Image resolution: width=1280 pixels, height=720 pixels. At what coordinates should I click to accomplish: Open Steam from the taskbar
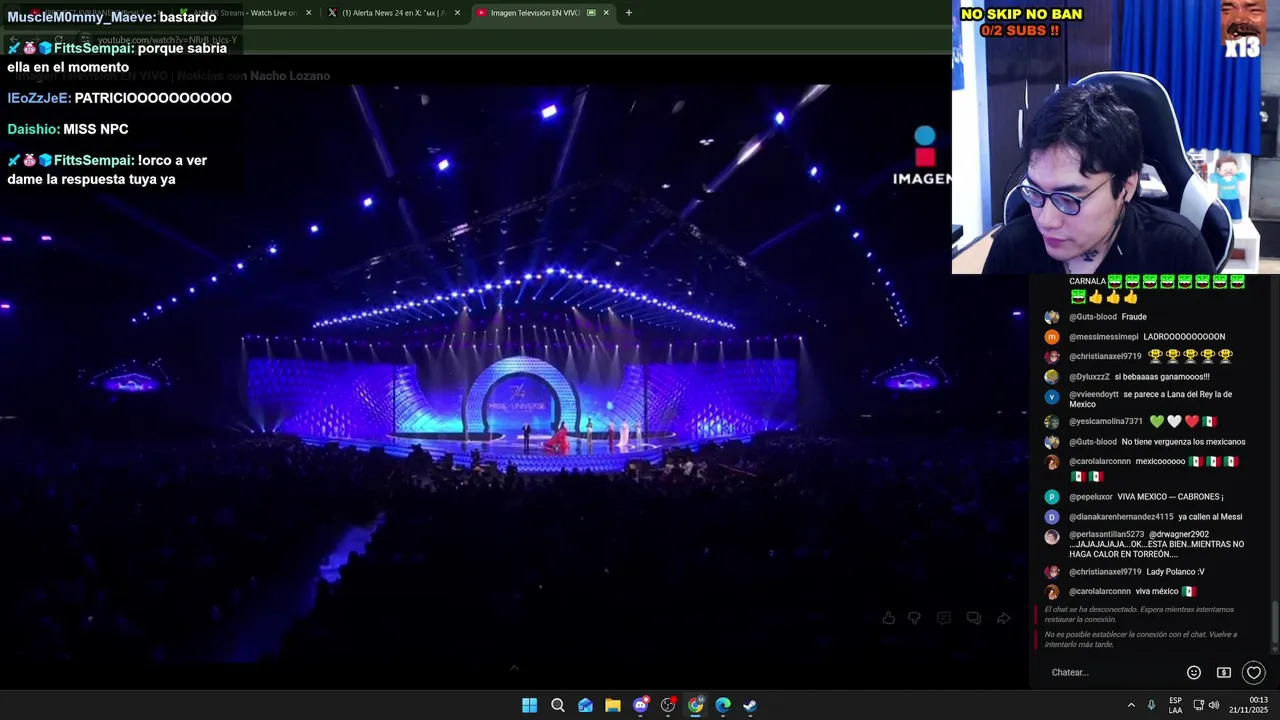[750, 705]
